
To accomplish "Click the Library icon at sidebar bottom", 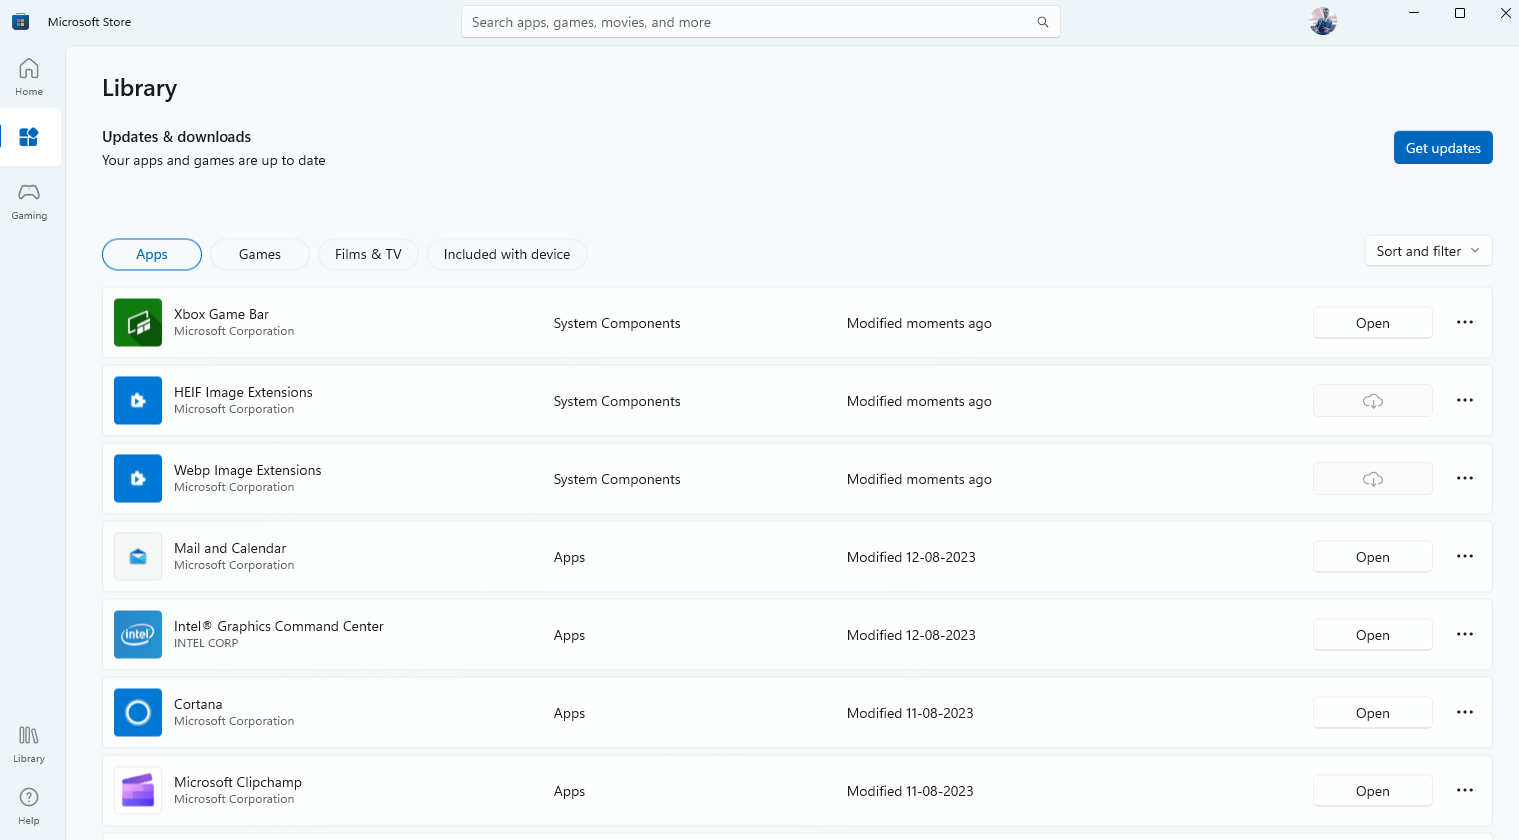I will [29, 744].
